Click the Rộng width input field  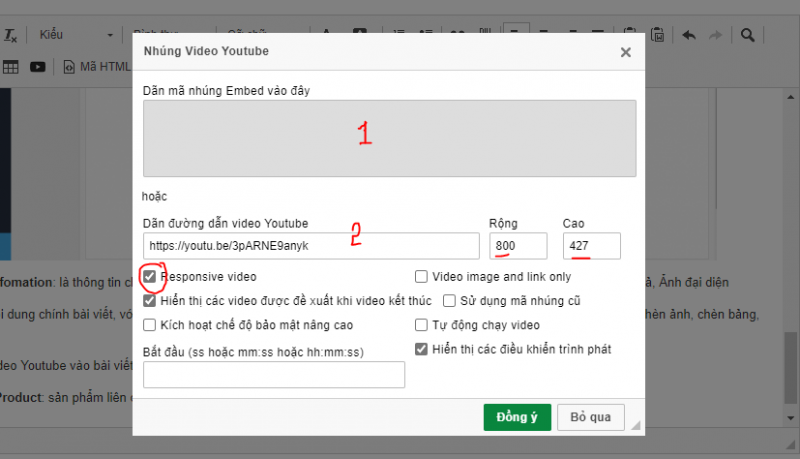[517, 246]
